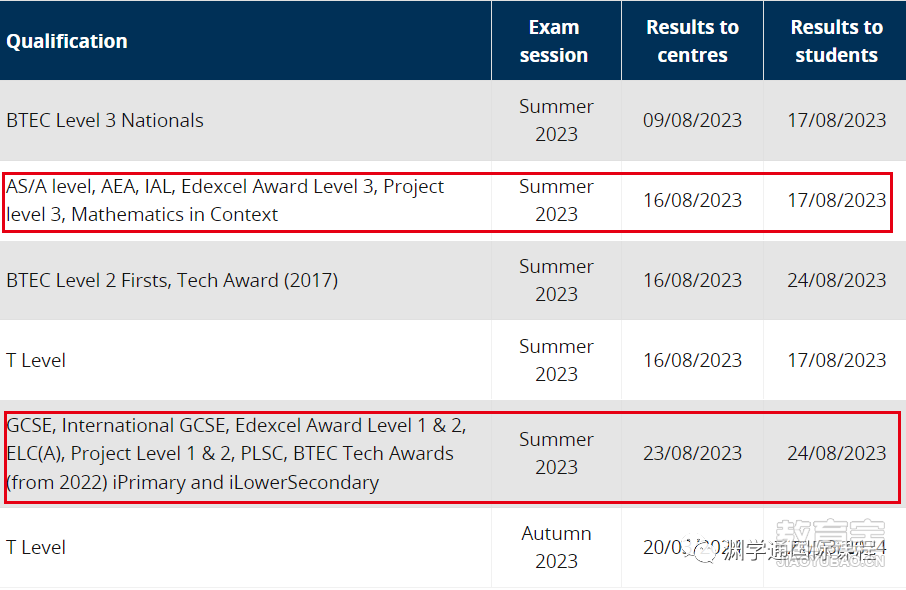Select BTEC Level 2 Firsts, Tech Award cell
906x590 pixels.
tap(172, 280)
